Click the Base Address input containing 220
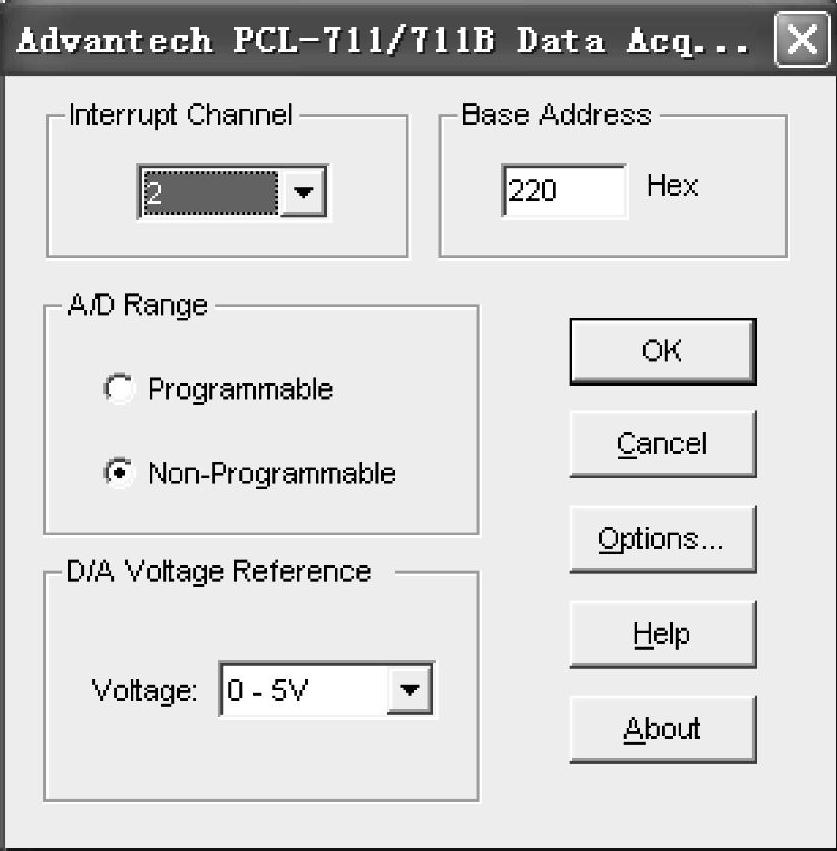The image size is (837, 851). (565, 190)
